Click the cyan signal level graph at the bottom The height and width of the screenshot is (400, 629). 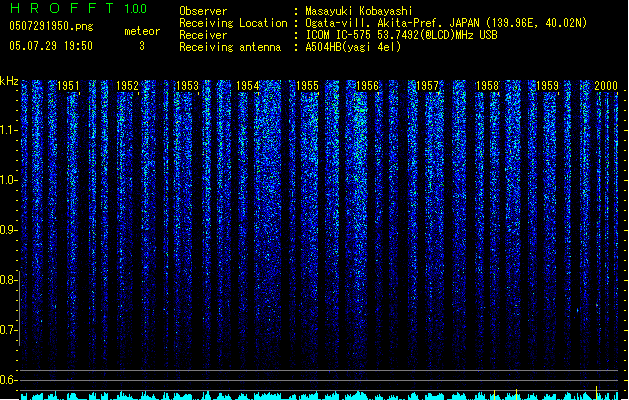click(x=319, y=395)
